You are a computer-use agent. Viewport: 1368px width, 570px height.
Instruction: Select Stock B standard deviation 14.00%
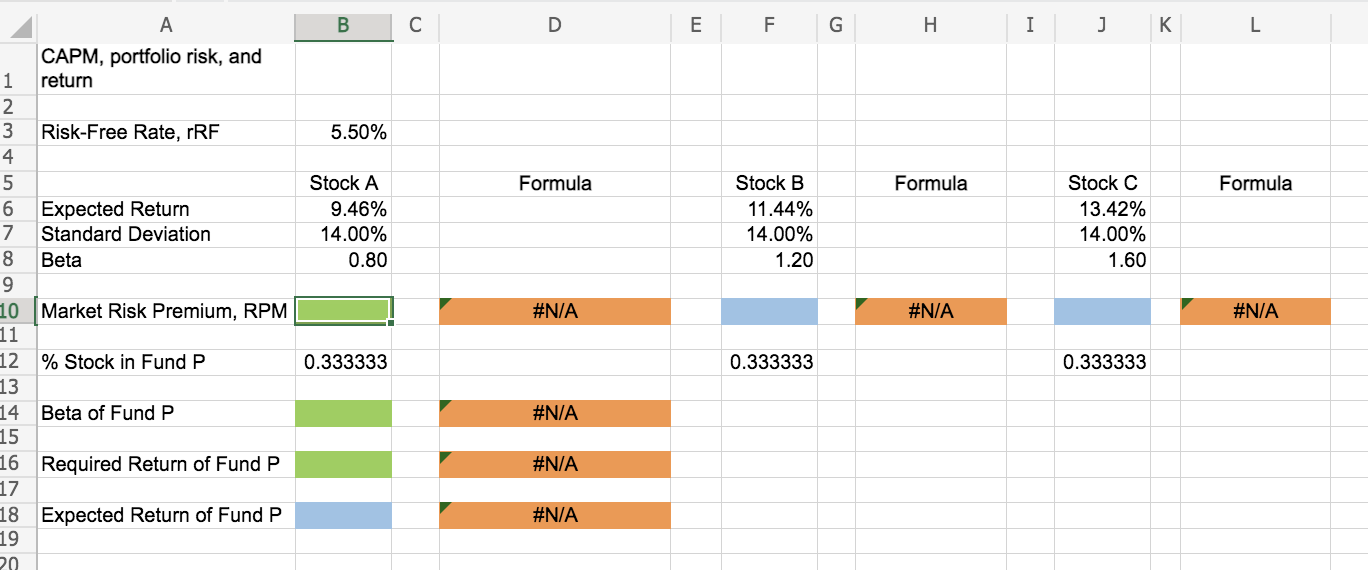[x=769, y=234]
